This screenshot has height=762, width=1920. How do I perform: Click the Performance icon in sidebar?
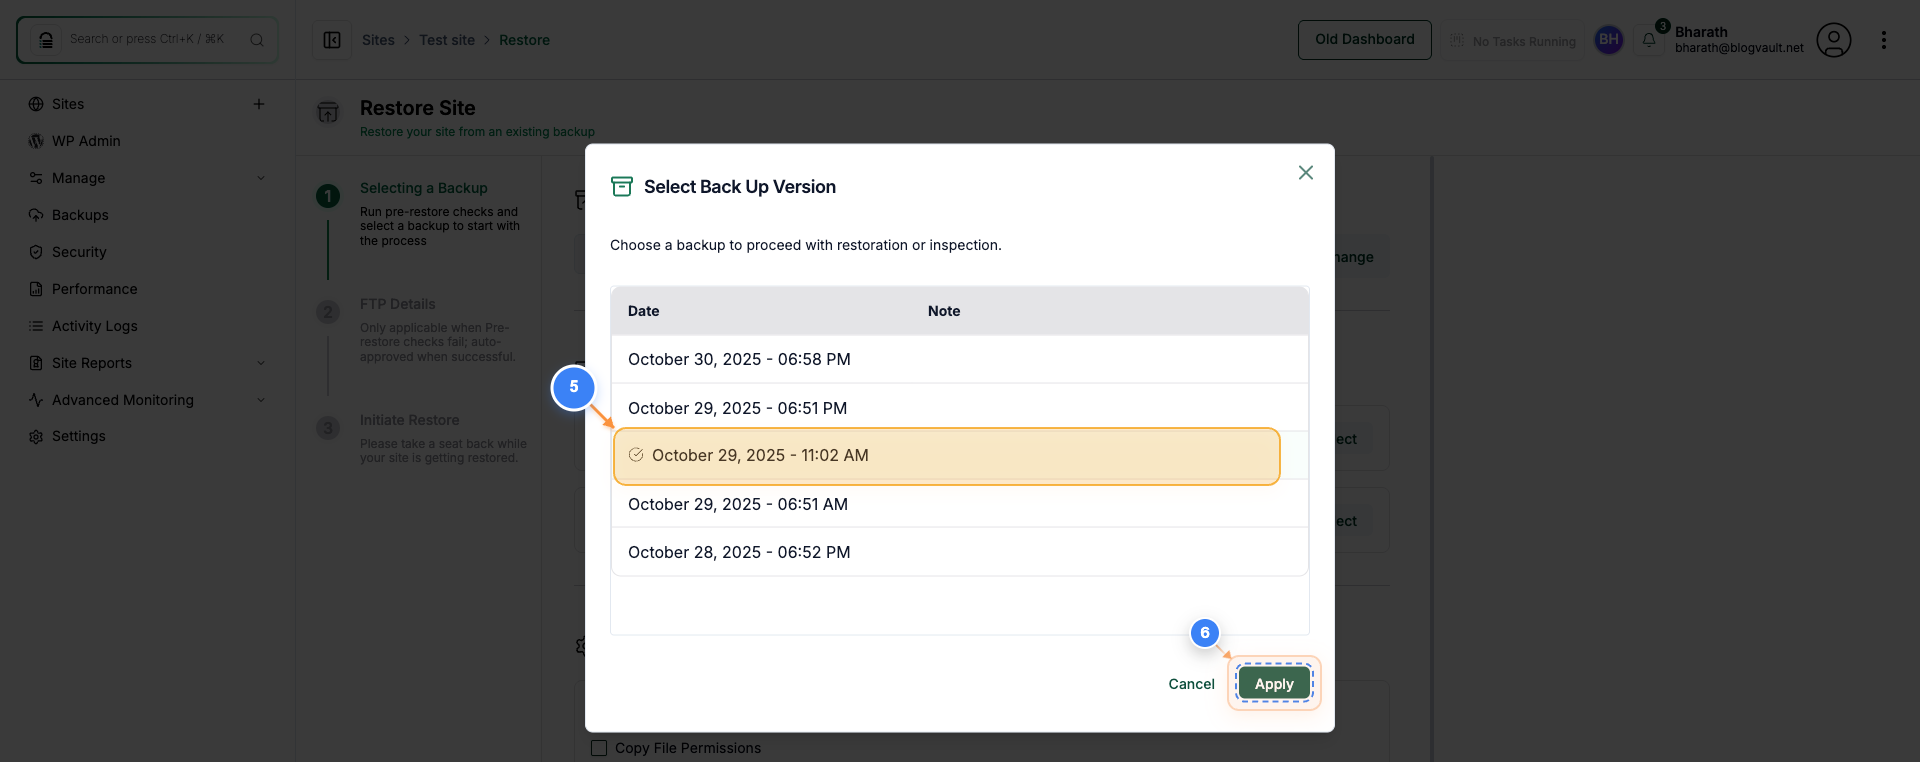tap(36, 289)
